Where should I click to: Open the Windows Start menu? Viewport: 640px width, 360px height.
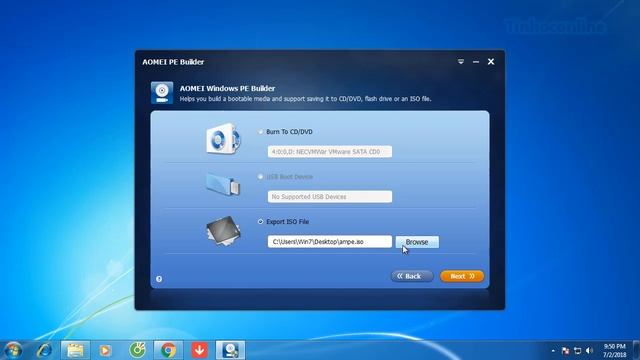point(13,350)
